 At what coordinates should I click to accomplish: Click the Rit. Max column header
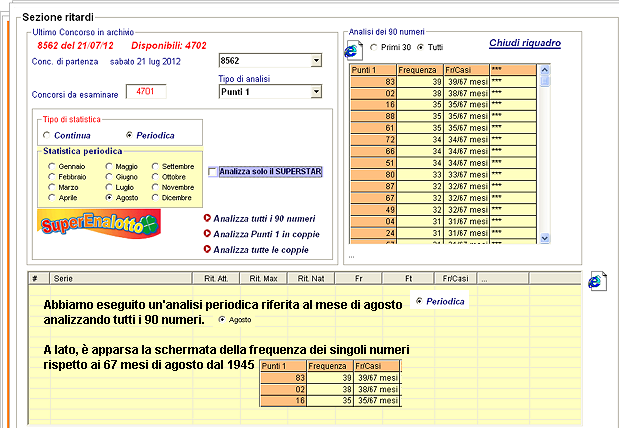click(x=263, y=278)
